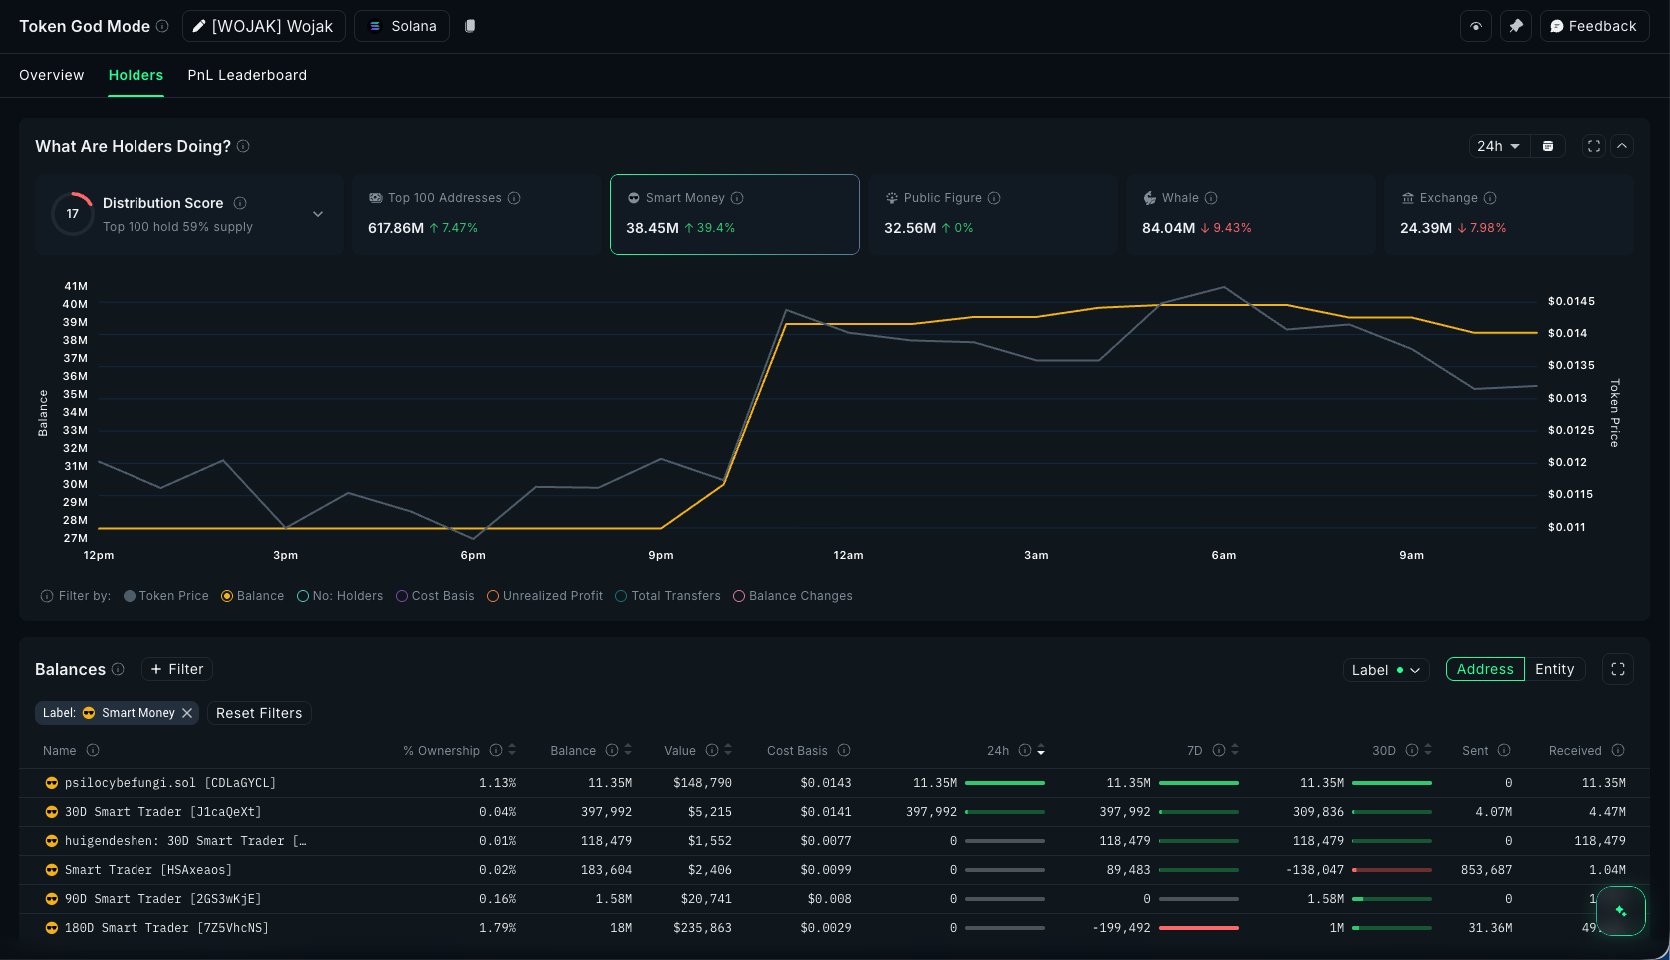Click the Reset Filters button
The height and width of the screenshot is (960, 1670).
tap(259, 713)
